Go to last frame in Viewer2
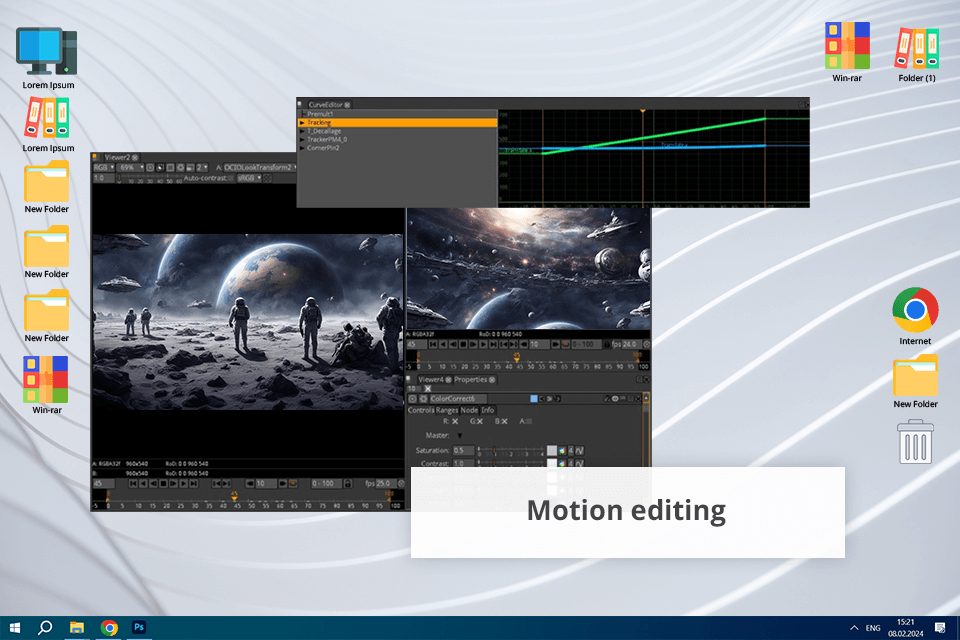Screen dimensions: 960x640 193,484
